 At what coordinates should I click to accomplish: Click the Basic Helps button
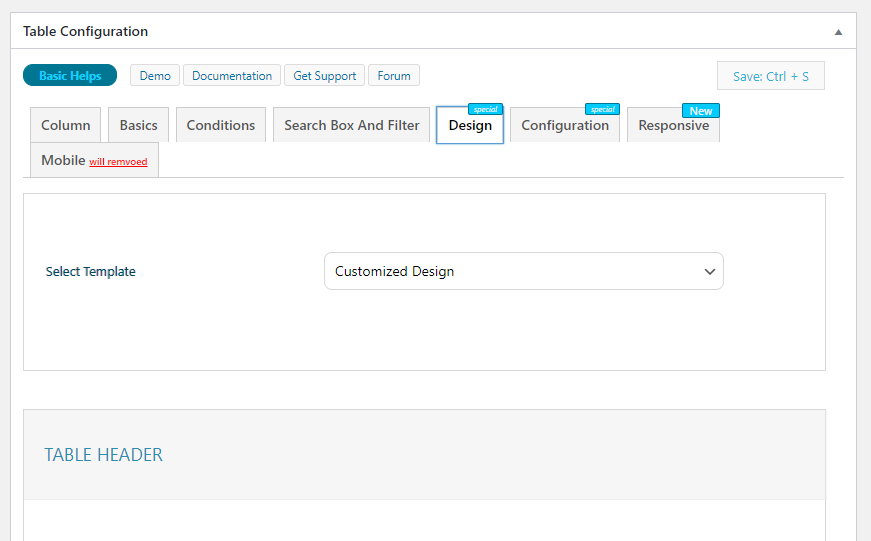tap(70, 76)
